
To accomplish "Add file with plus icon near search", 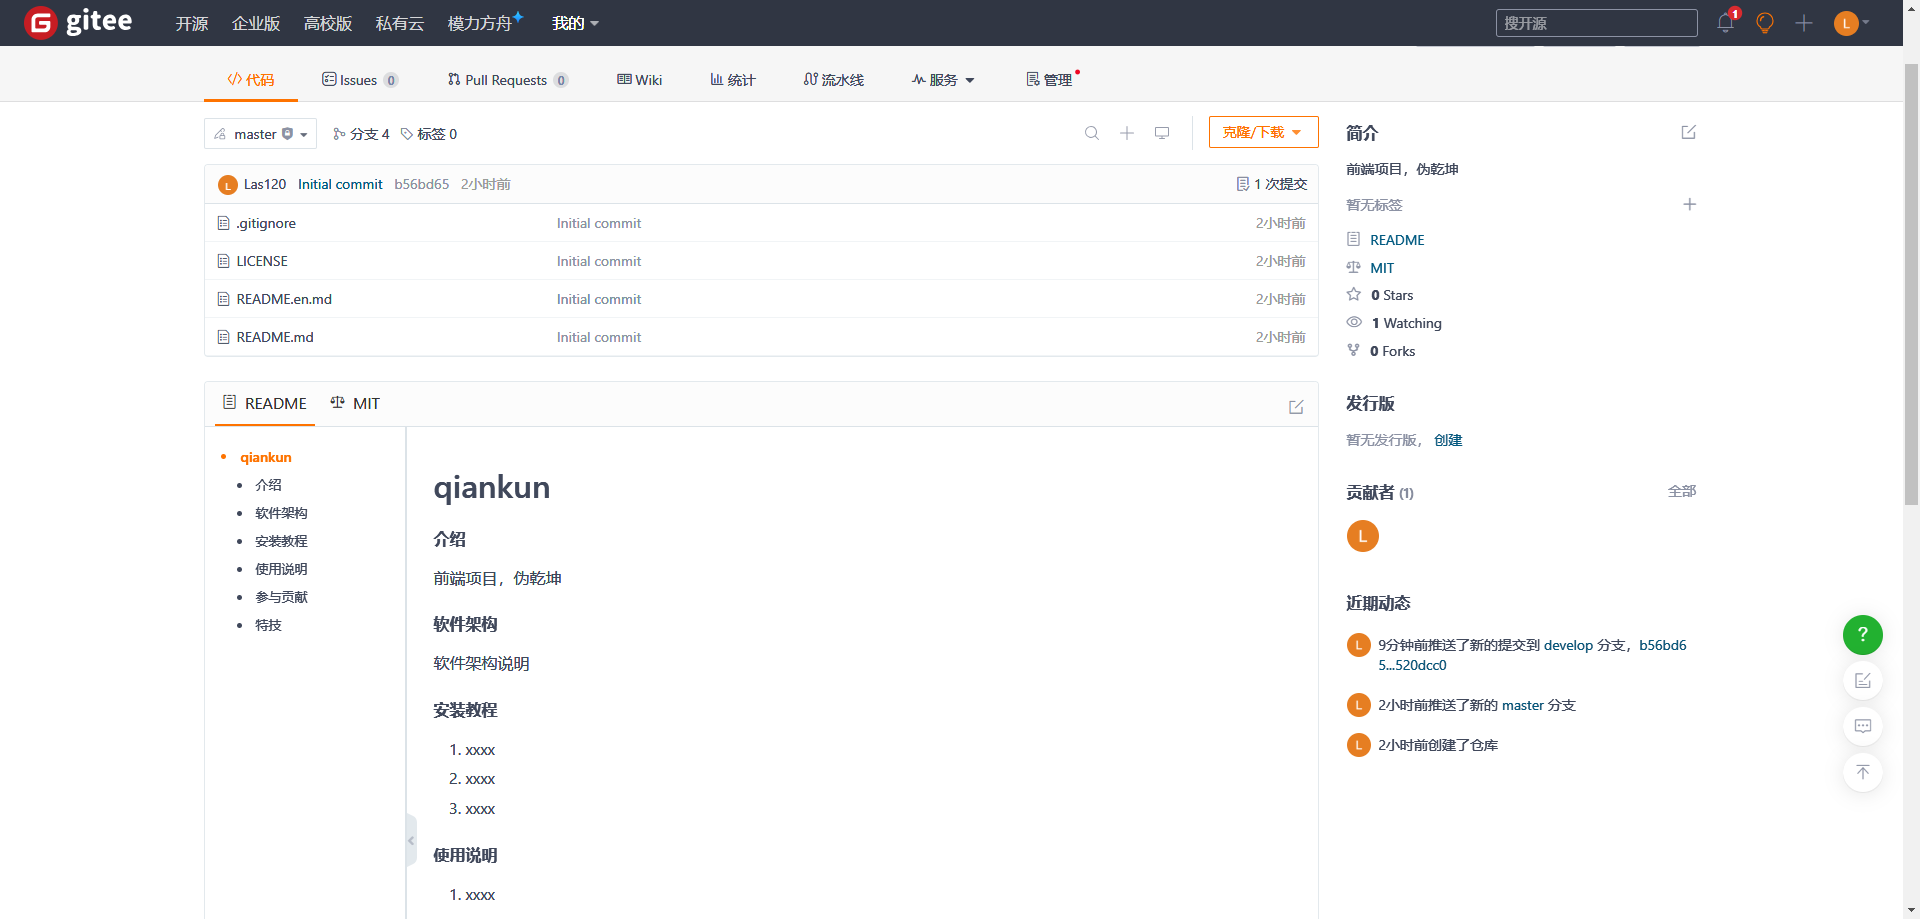I will [1127, 133].
